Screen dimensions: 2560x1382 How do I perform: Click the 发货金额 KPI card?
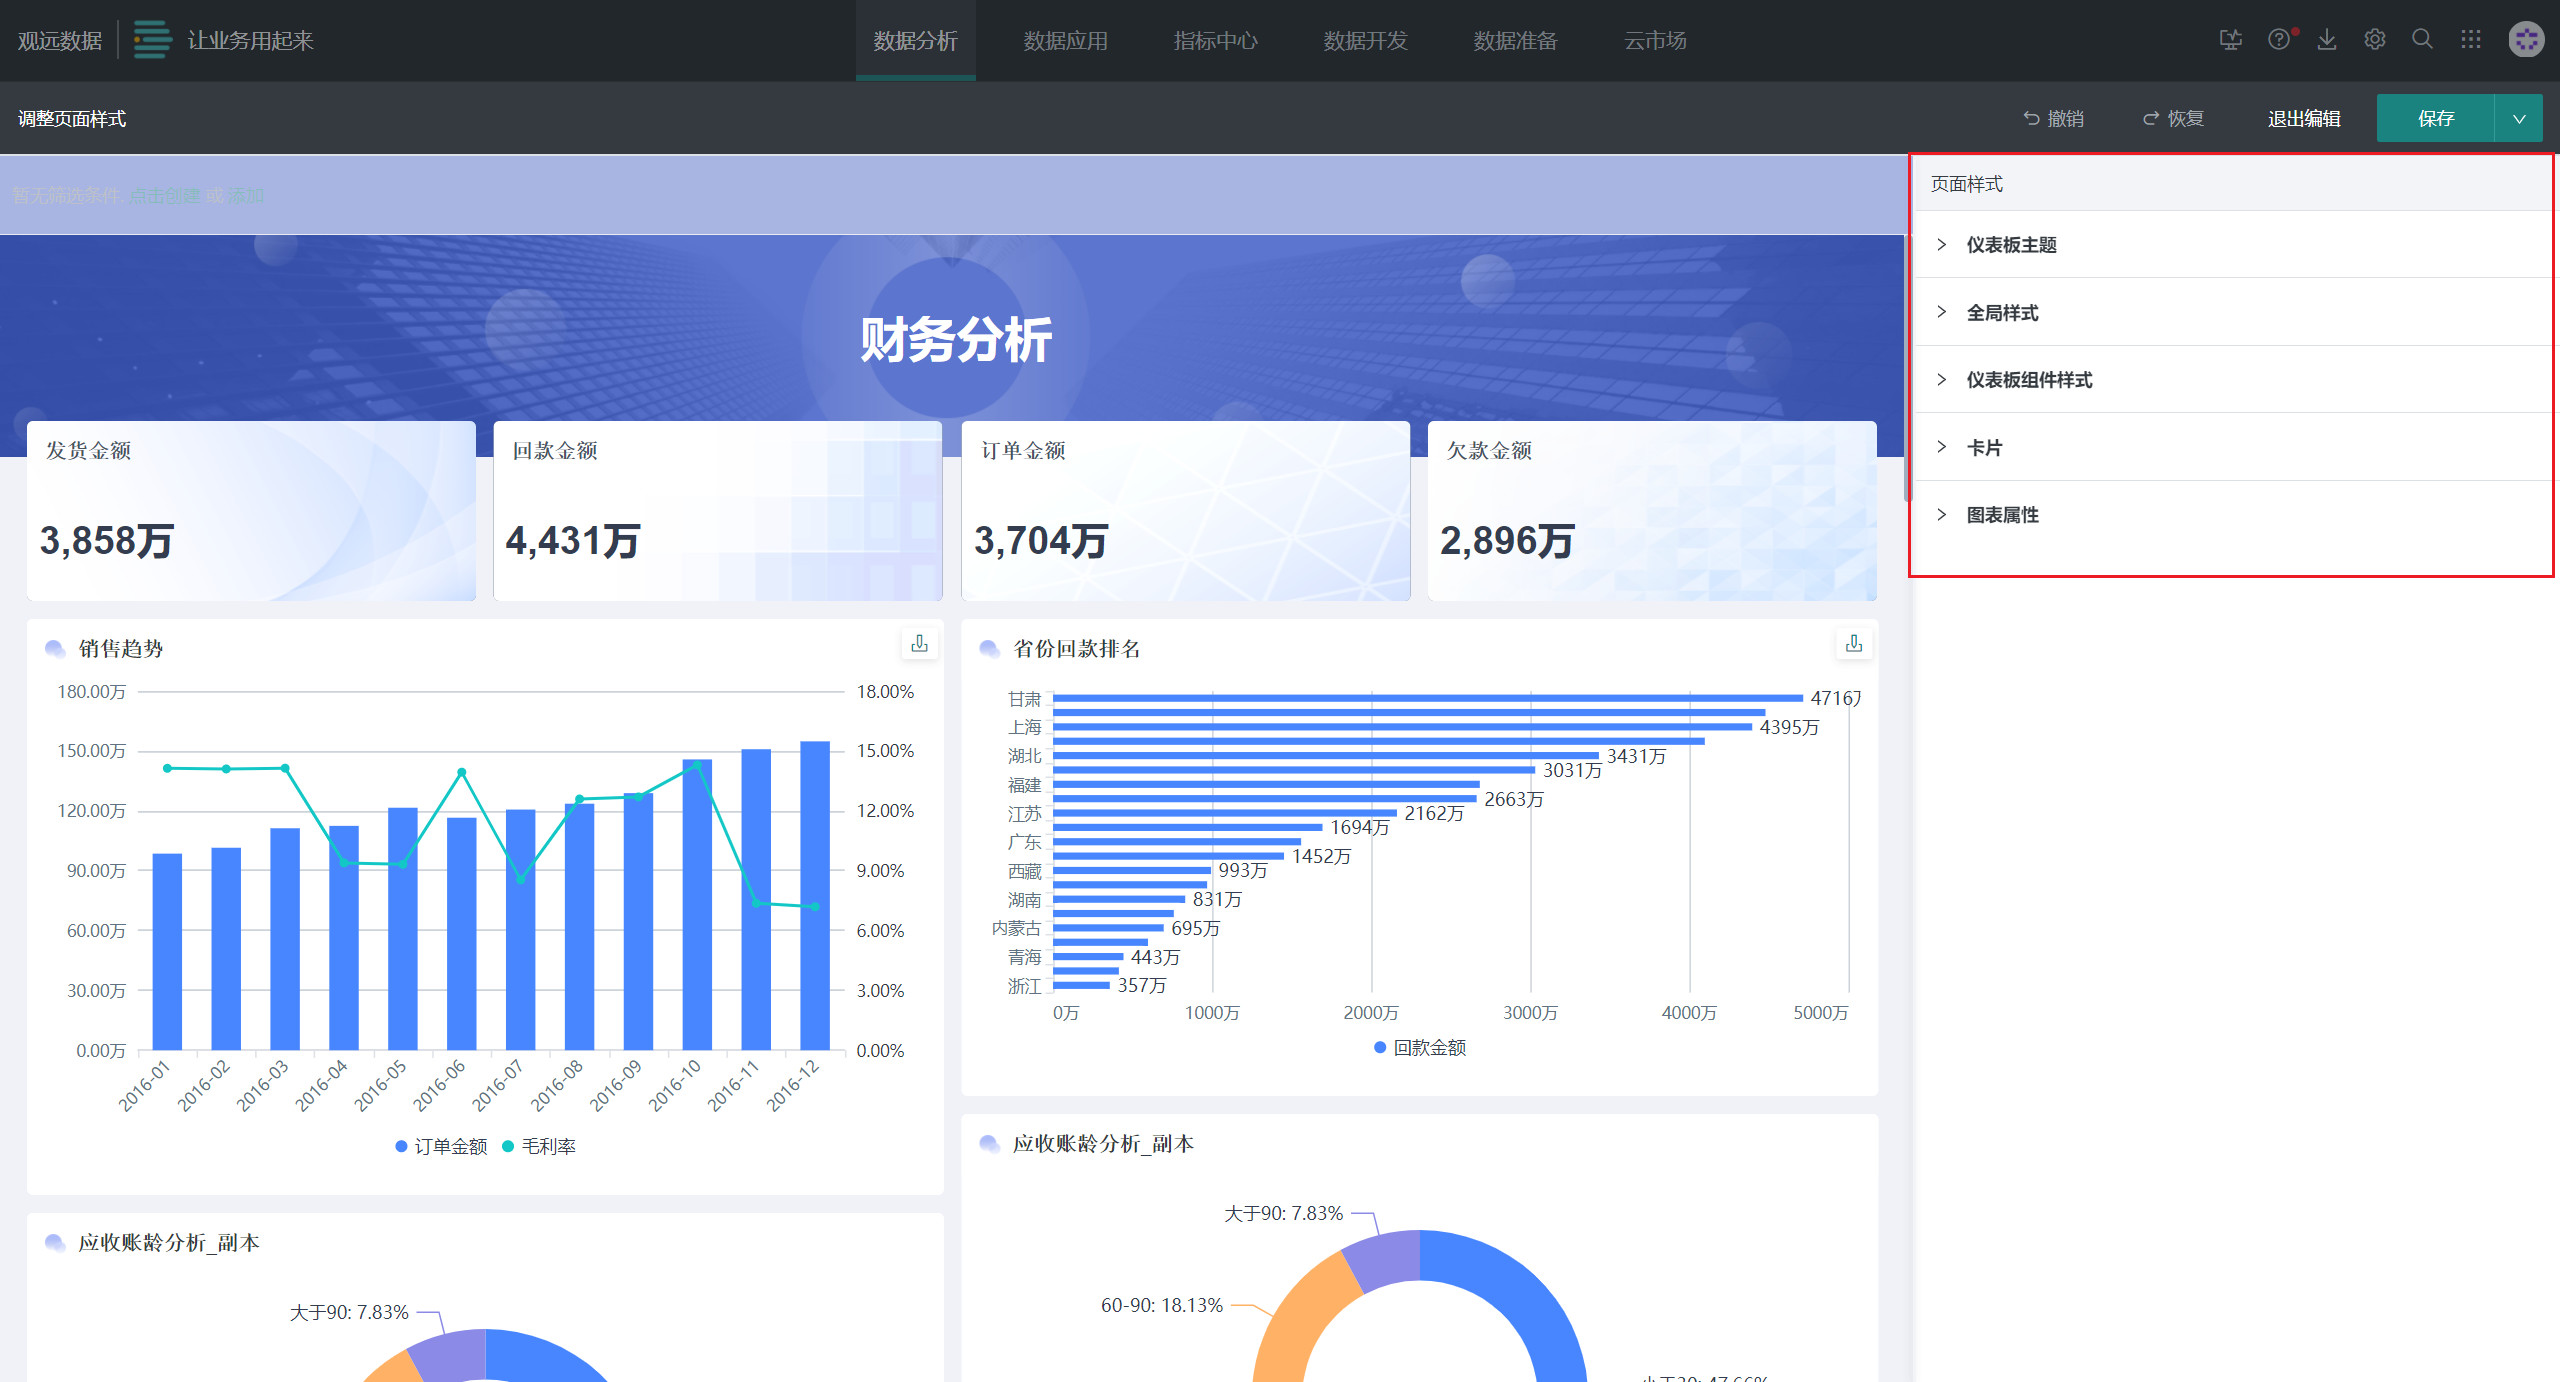click(251, 511)
